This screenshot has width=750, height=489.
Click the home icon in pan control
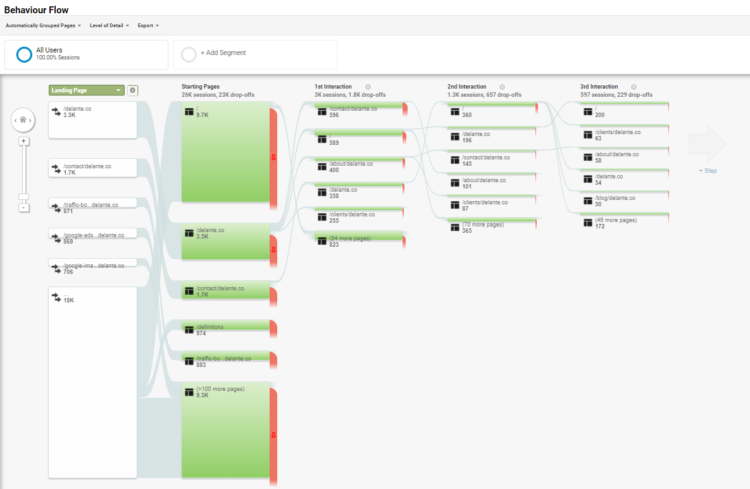22,121
